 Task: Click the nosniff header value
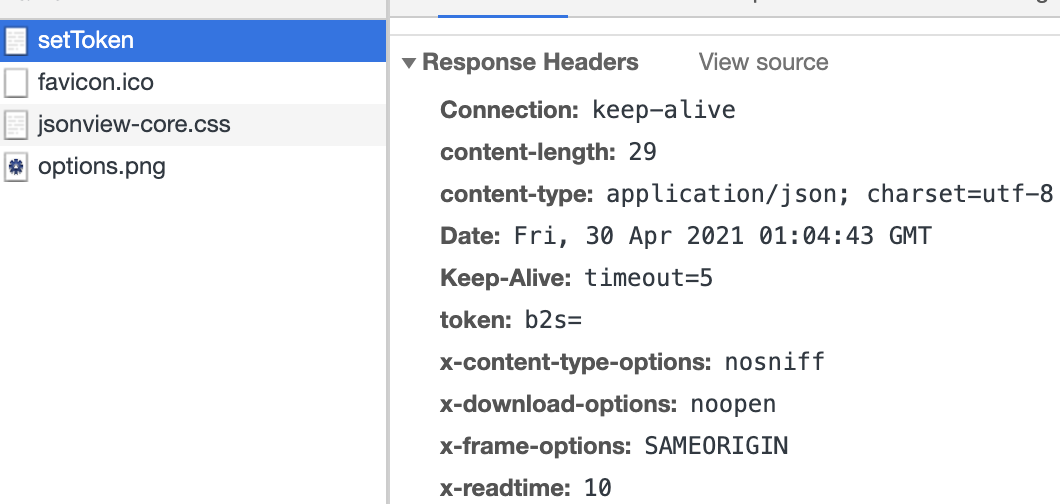(x=775, y=362)
